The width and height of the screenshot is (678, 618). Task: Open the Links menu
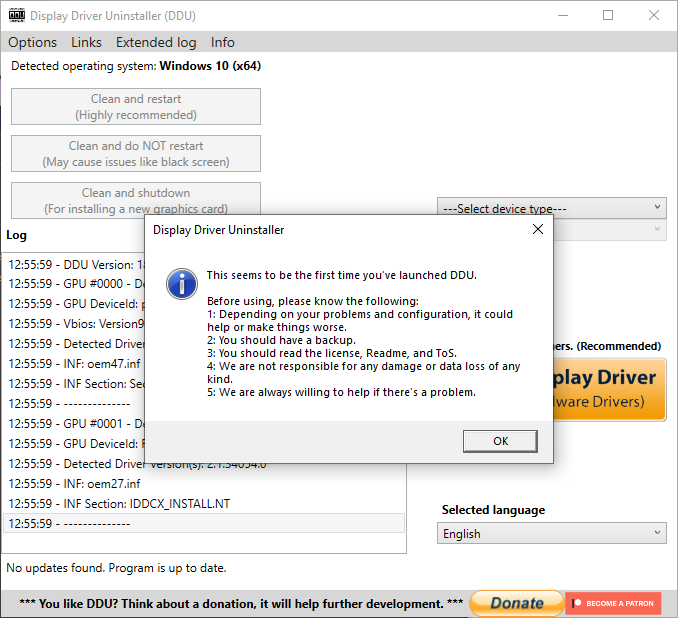pos(86,42)
